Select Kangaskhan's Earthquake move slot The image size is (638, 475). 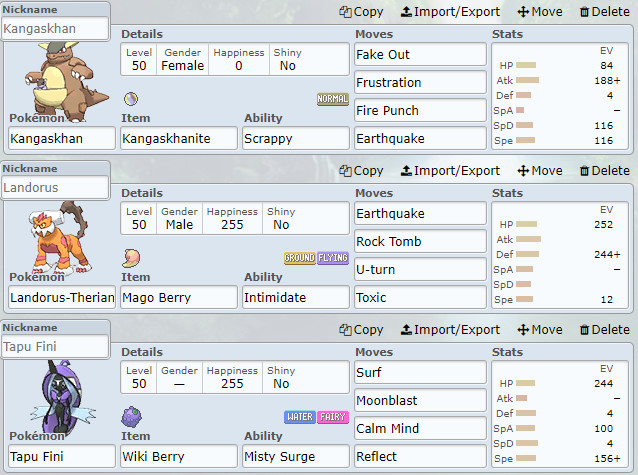click(420, 138)
